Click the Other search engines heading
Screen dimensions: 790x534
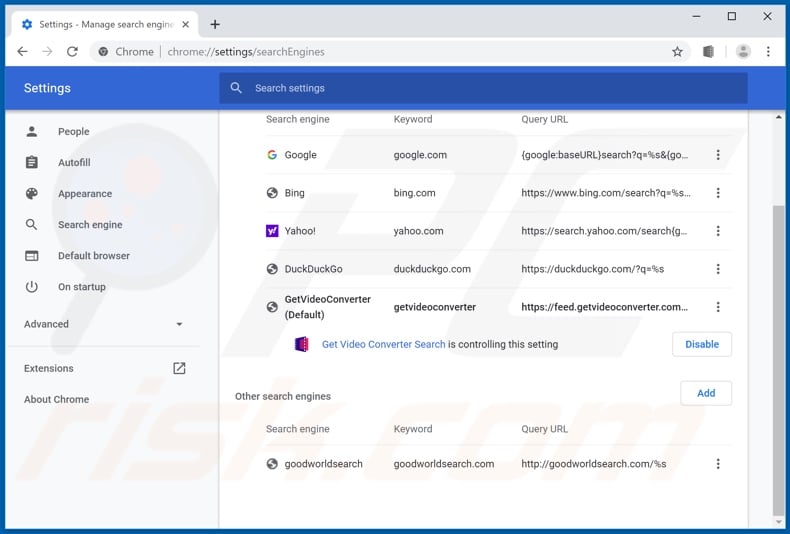click(x=283, y=396)
